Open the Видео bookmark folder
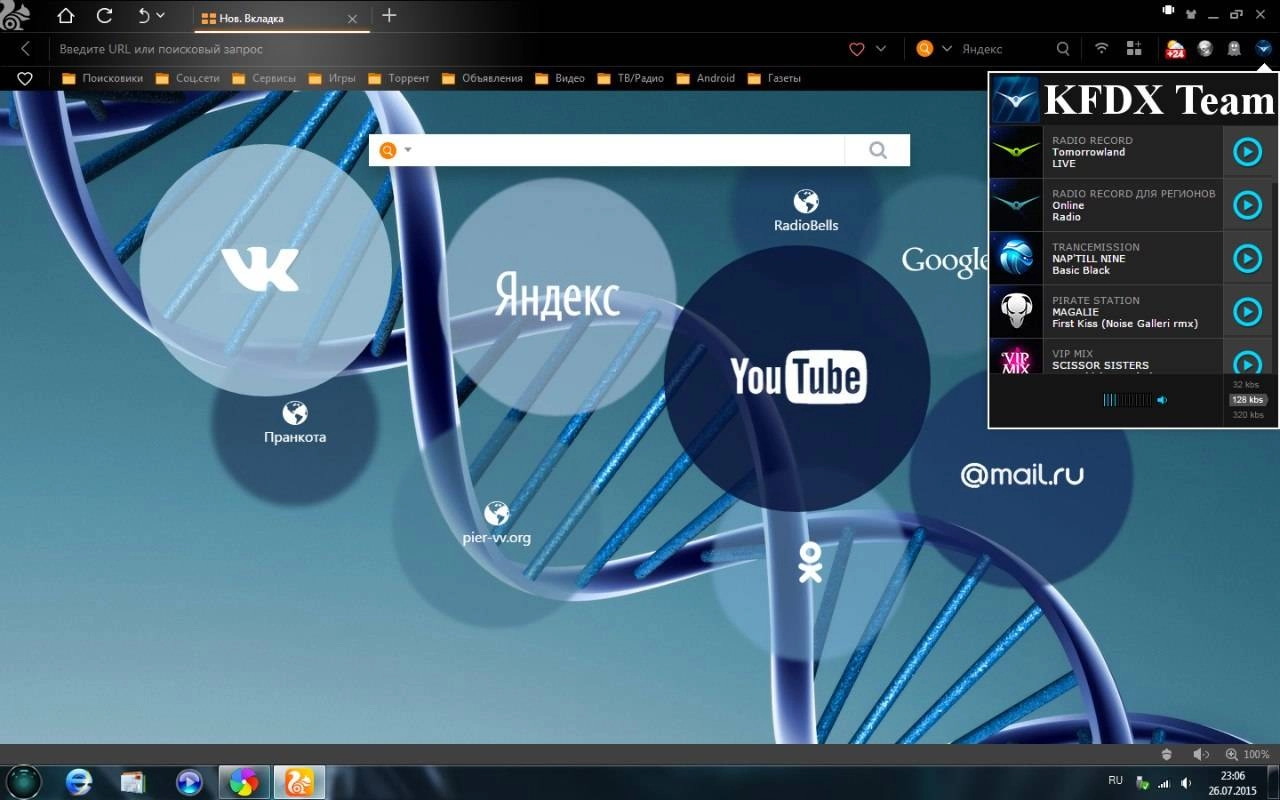Viewport: 1280px width, 800px height. point(560,78)
